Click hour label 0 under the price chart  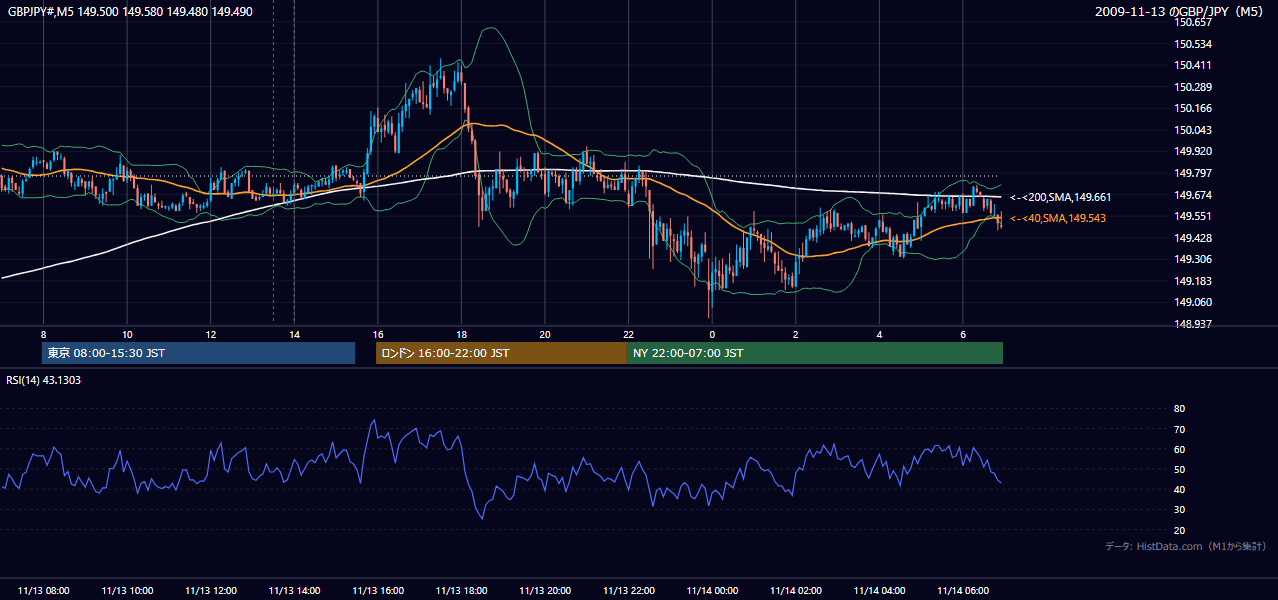pos(712,334)
